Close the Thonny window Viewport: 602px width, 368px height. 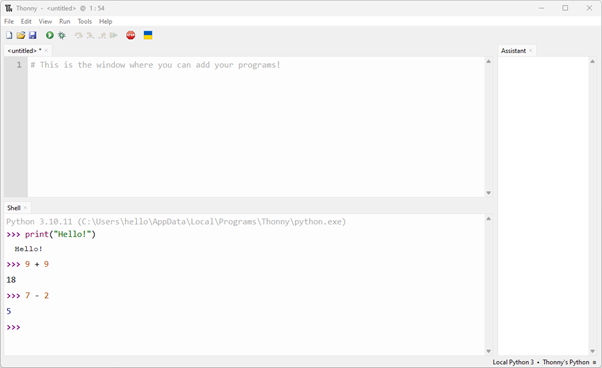[589, 8]
